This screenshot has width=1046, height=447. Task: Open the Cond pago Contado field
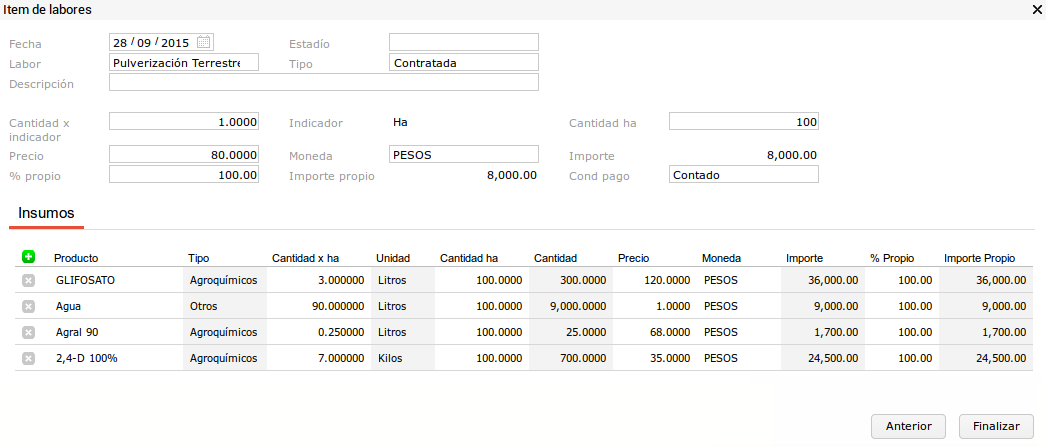[743, 174]
